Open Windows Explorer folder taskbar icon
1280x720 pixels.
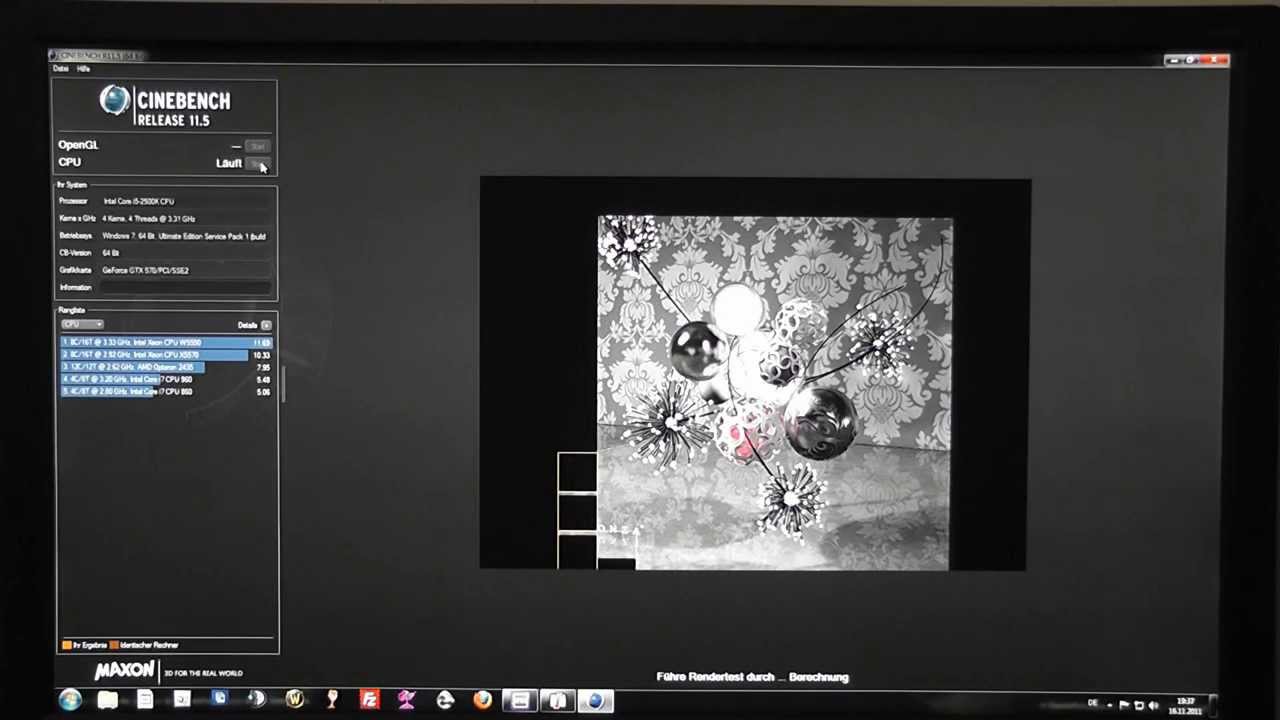point(107,700)
